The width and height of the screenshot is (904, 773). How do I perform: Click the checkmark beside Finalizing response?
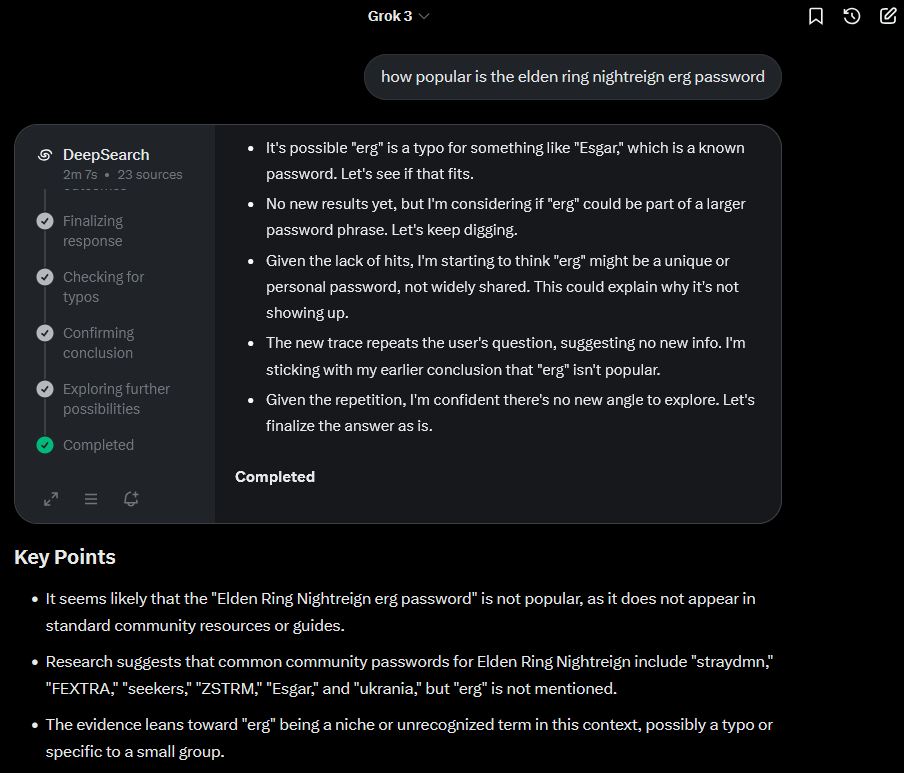45,221
